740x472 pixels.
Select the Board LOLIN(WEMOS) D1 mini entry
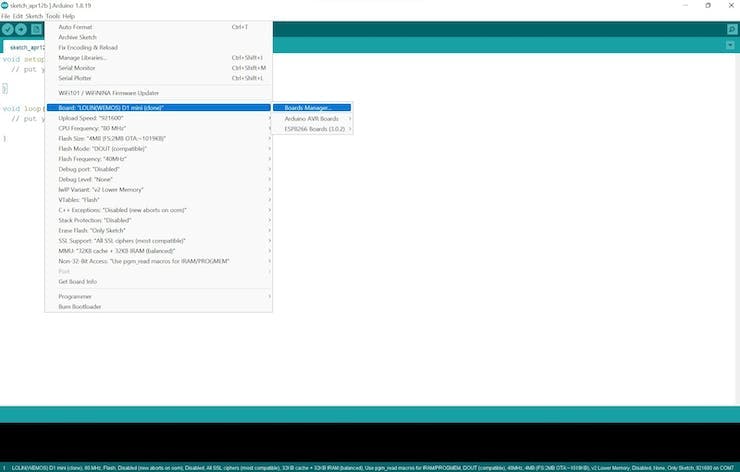point(159,108)
